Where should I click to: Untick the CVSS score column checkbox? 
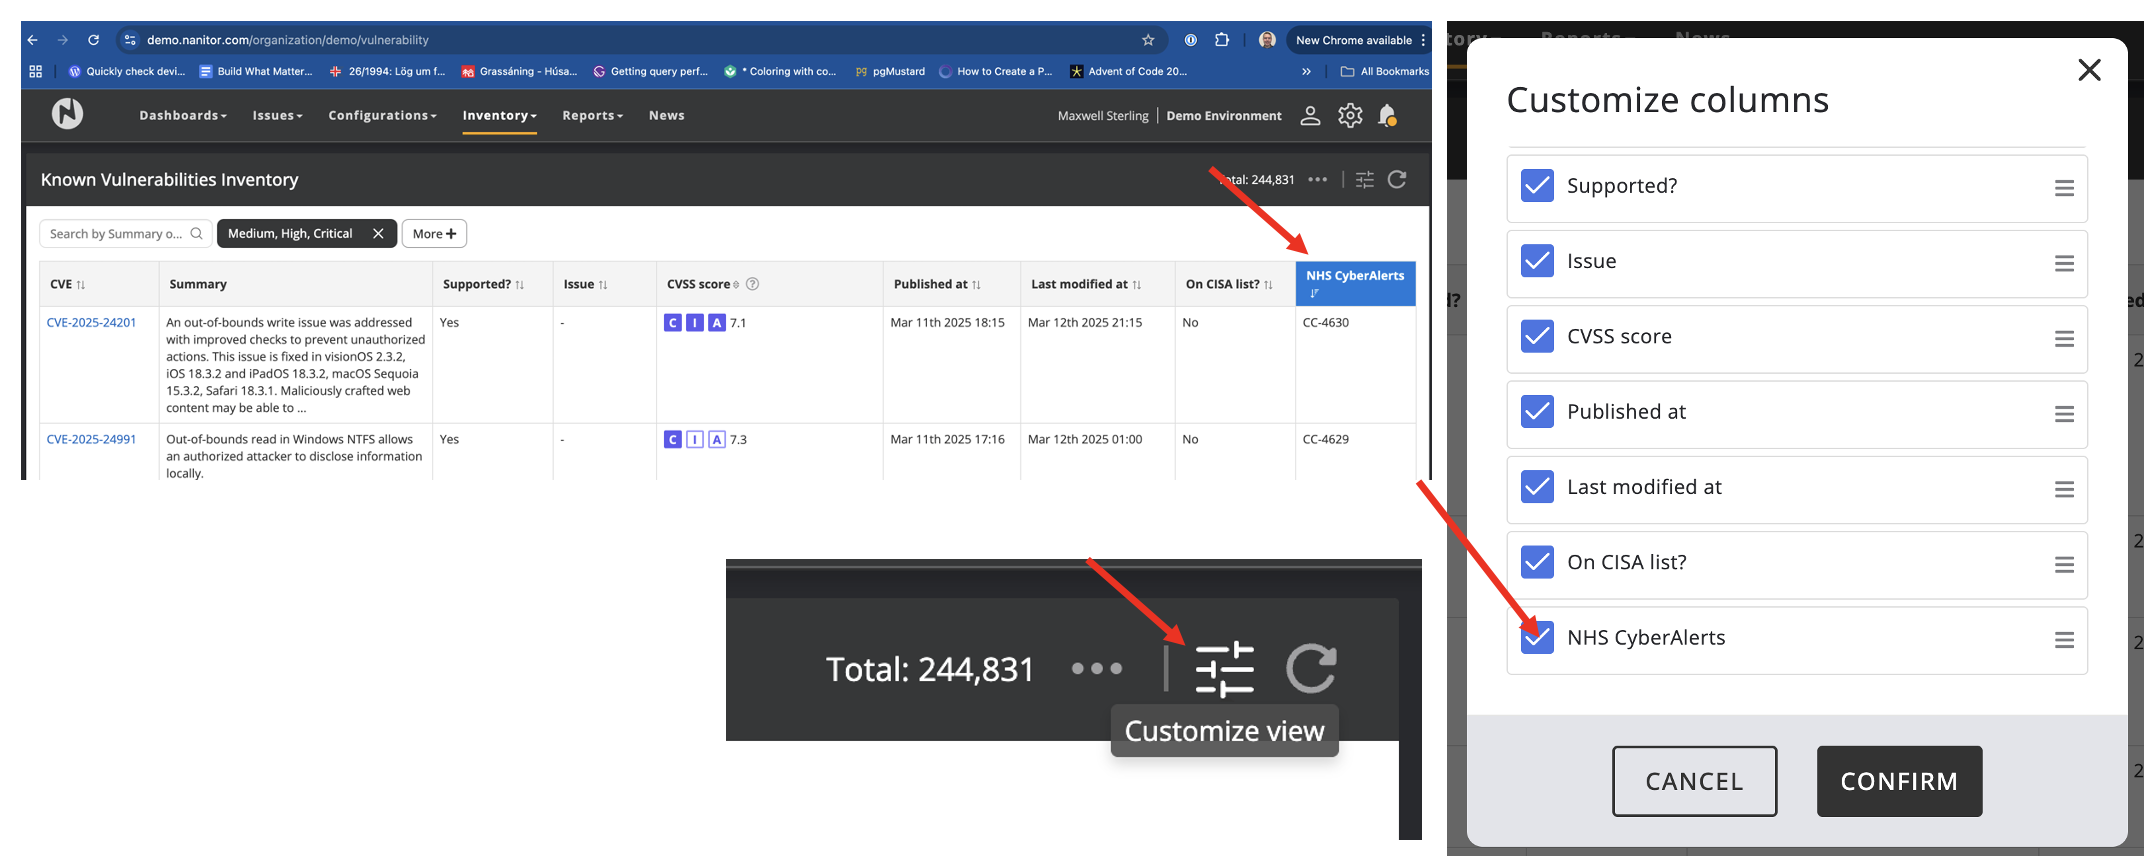1537,337
